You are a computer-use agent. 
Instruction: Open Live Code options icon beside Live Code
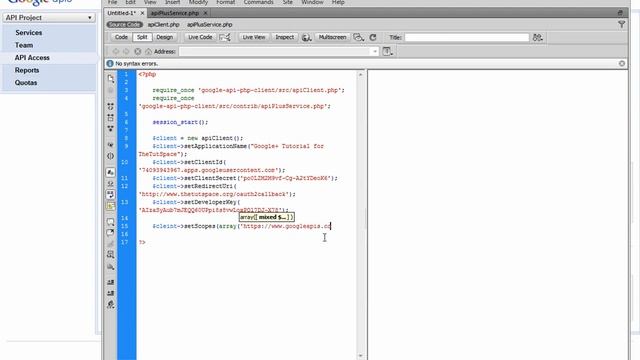(225, 38)
